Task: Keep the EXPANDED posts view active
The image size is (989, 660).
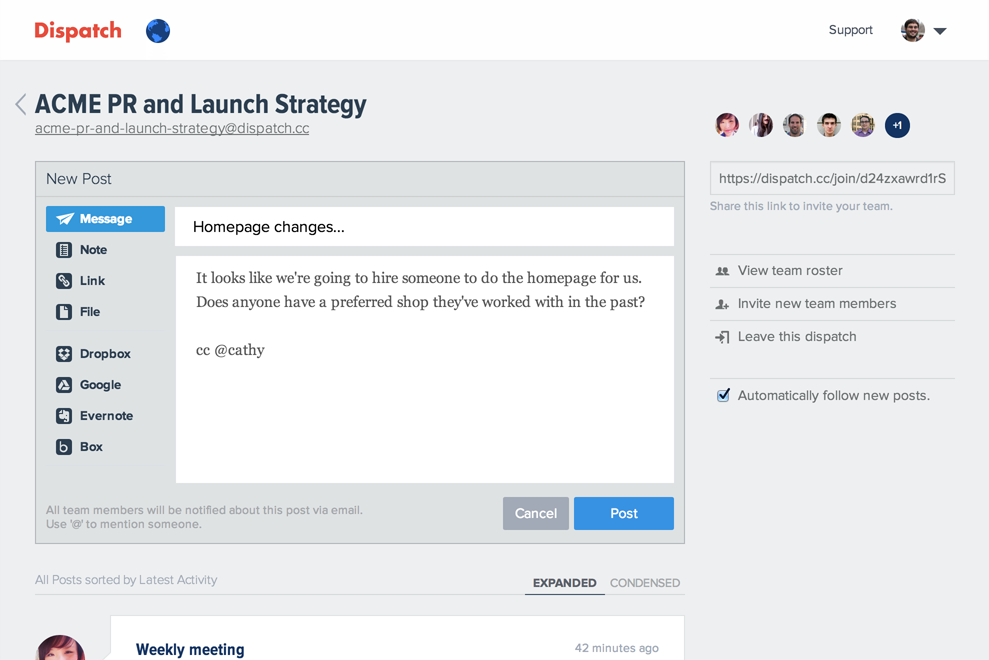Action: (564, 583)
